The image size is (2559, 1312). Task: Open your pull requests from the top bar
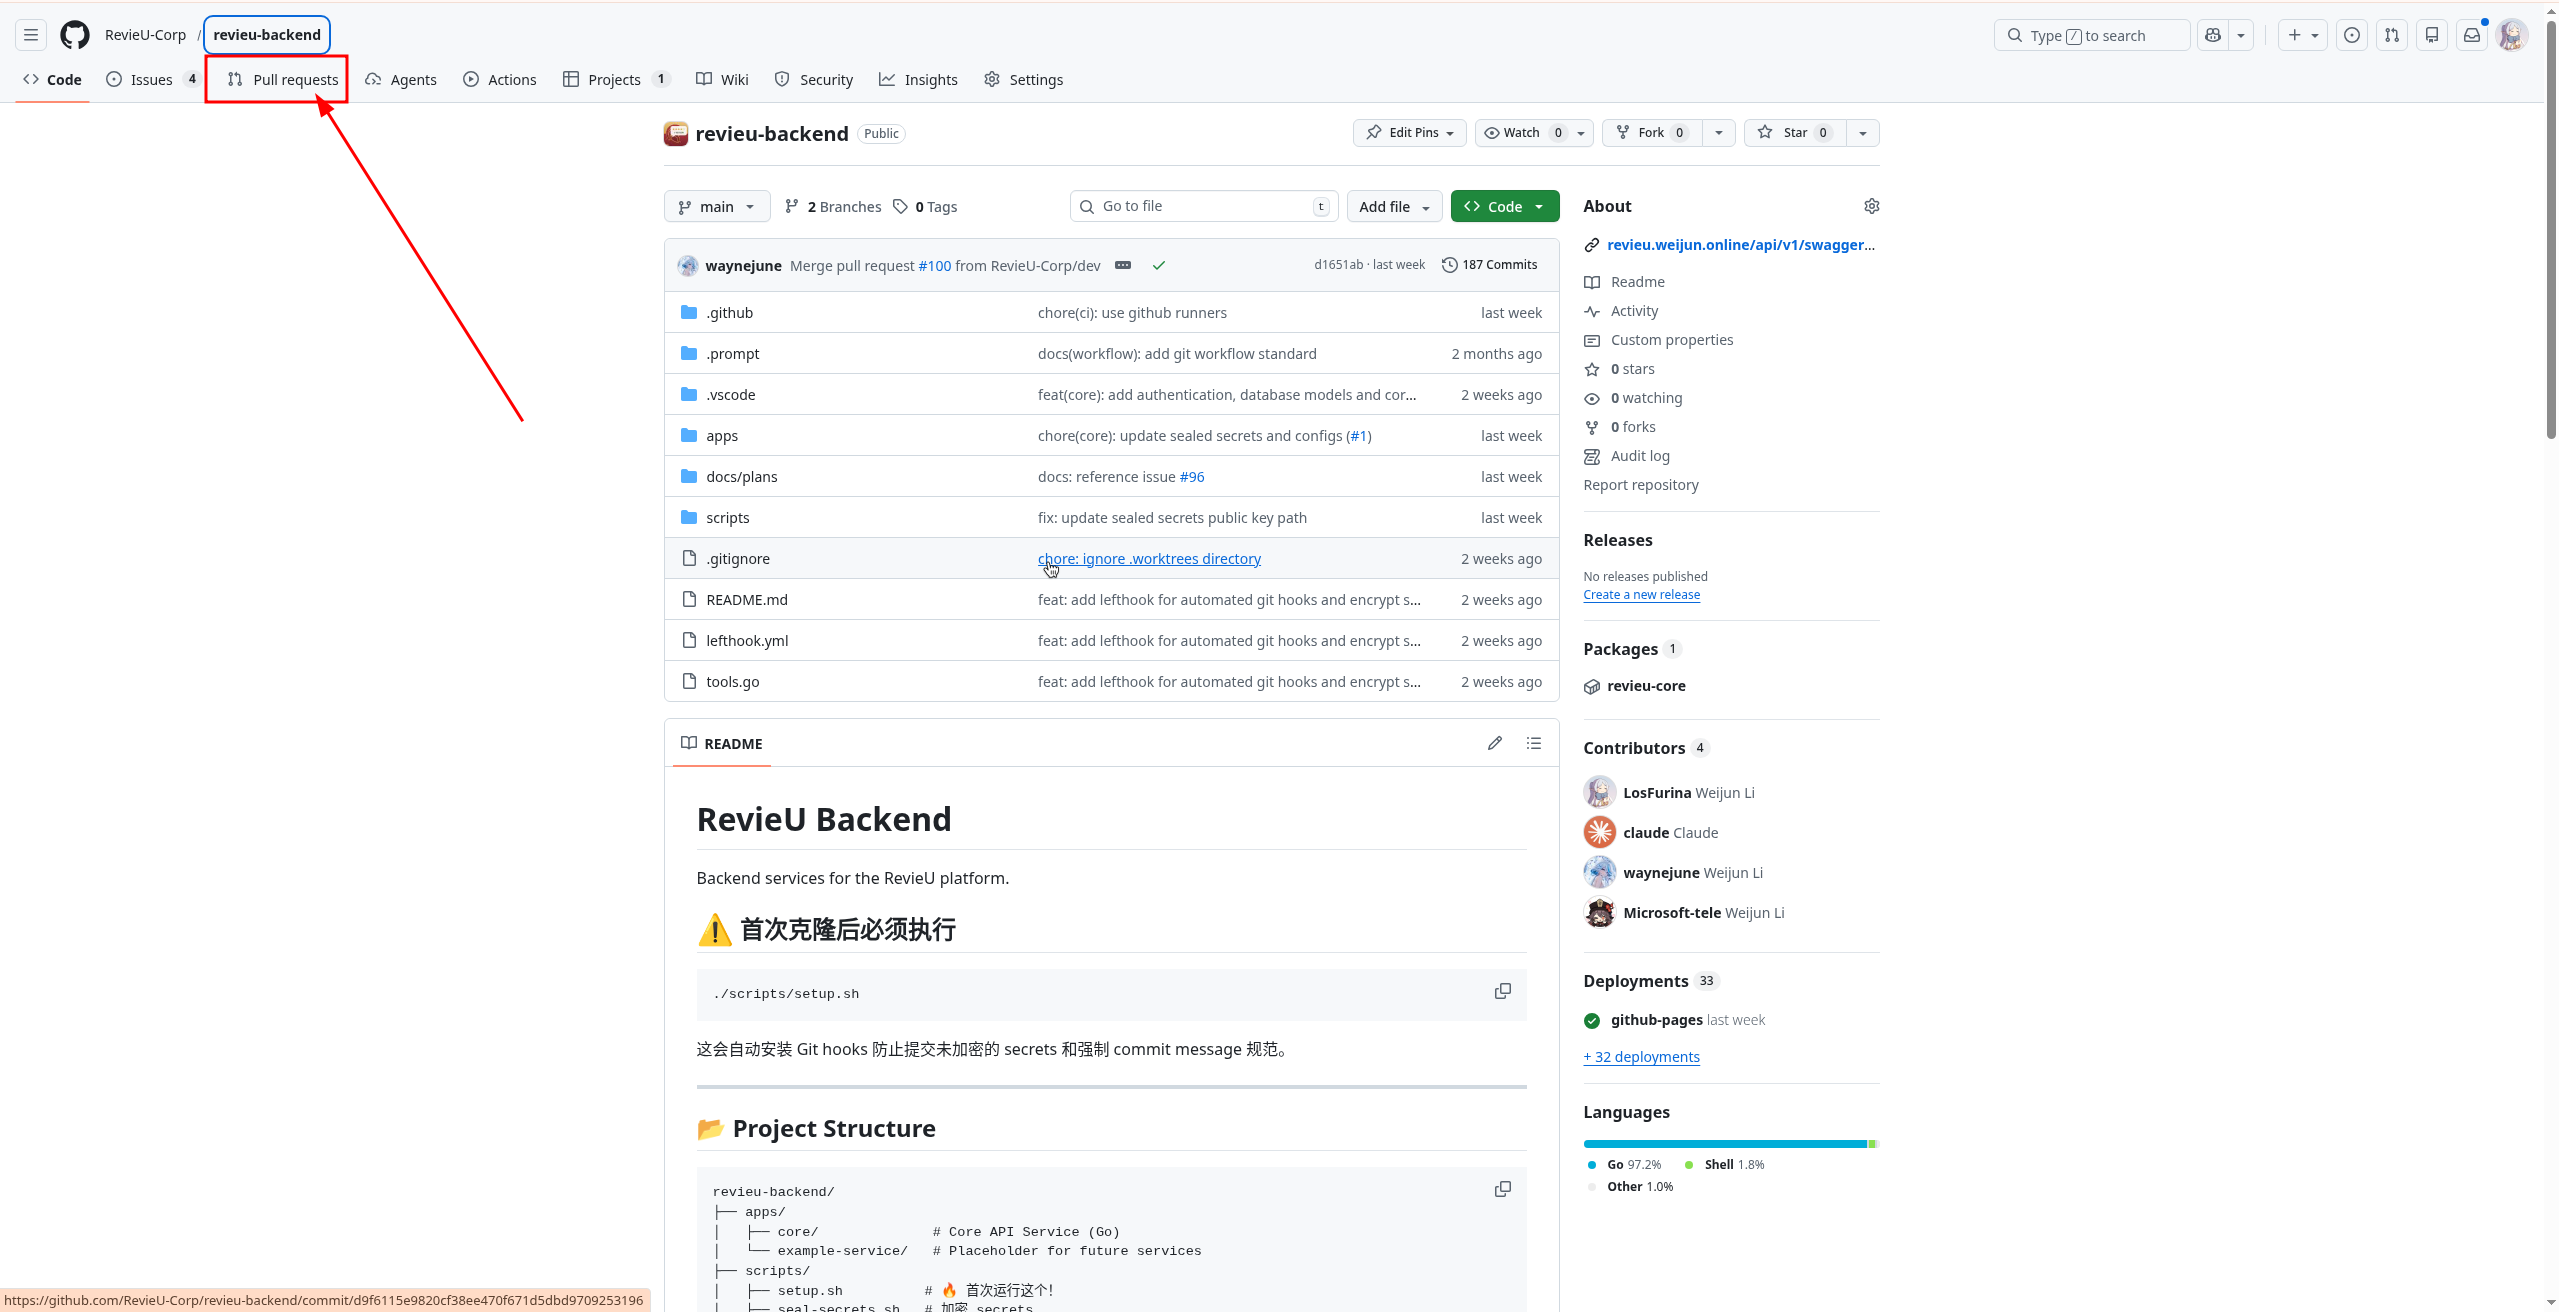pos(2392,34)
